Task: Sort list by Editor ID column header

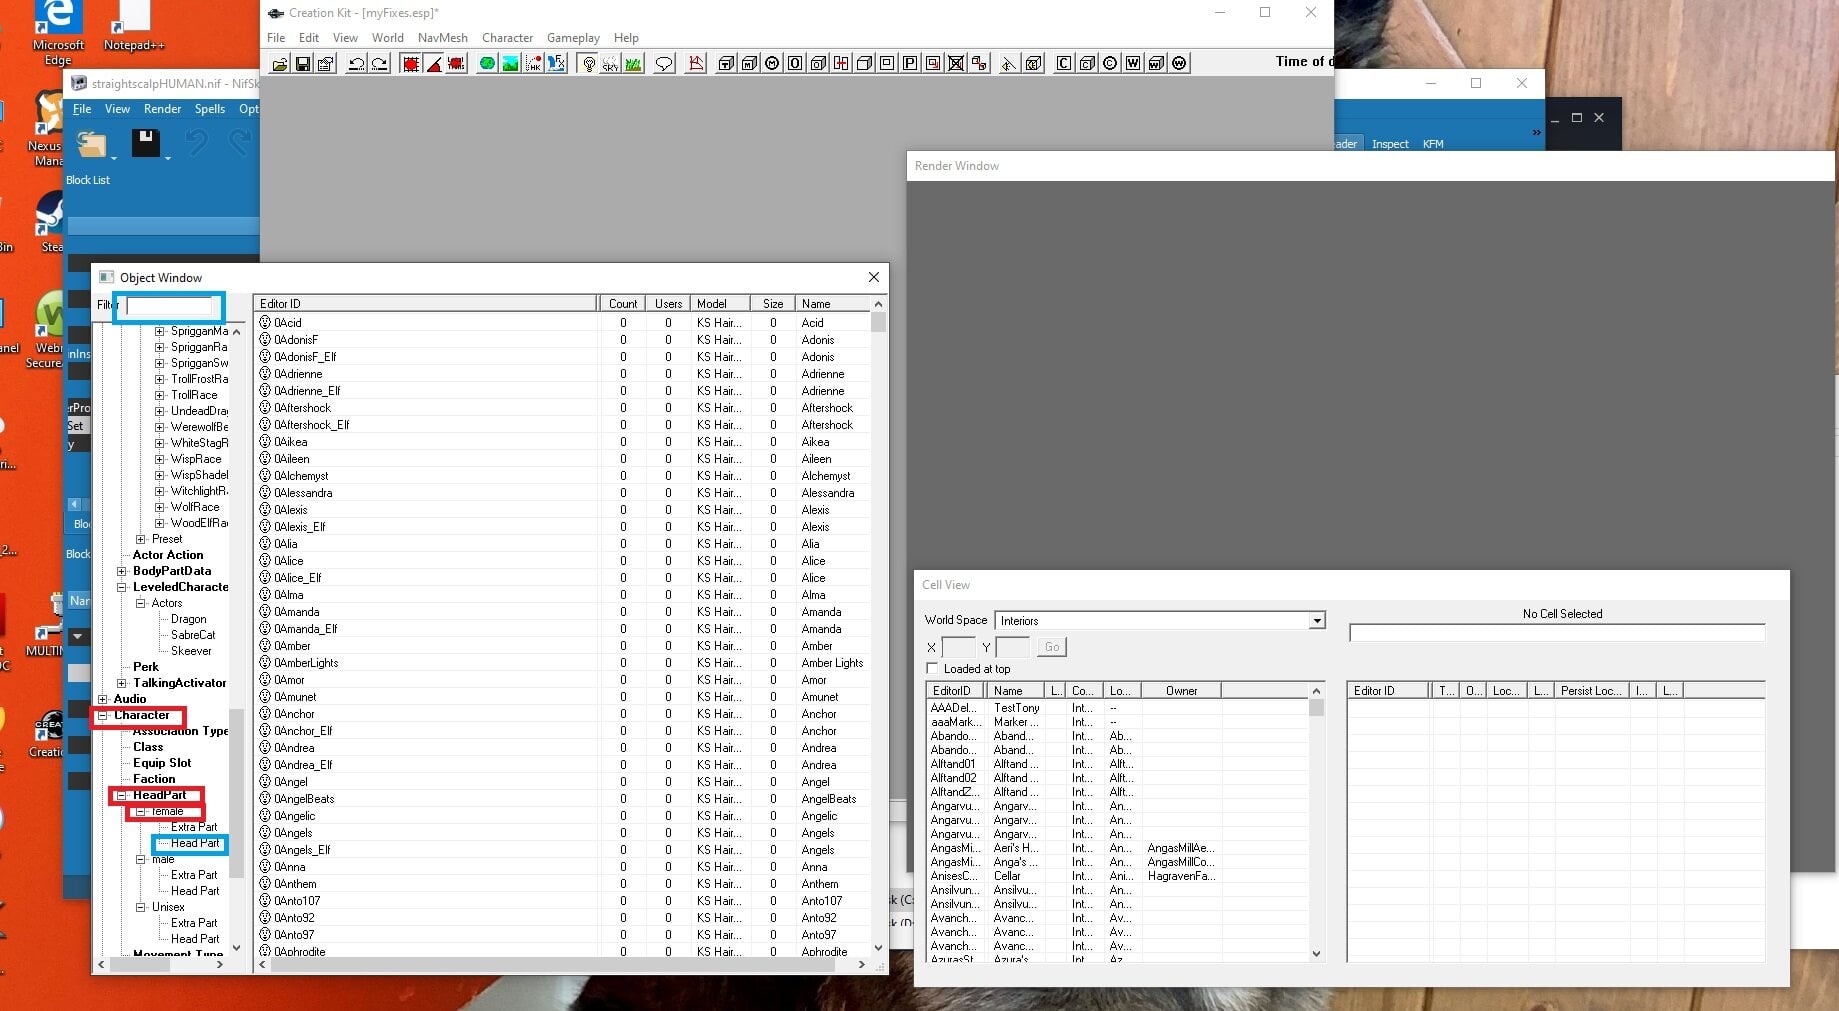Action: pyautogui.click(x=425, y=303)
